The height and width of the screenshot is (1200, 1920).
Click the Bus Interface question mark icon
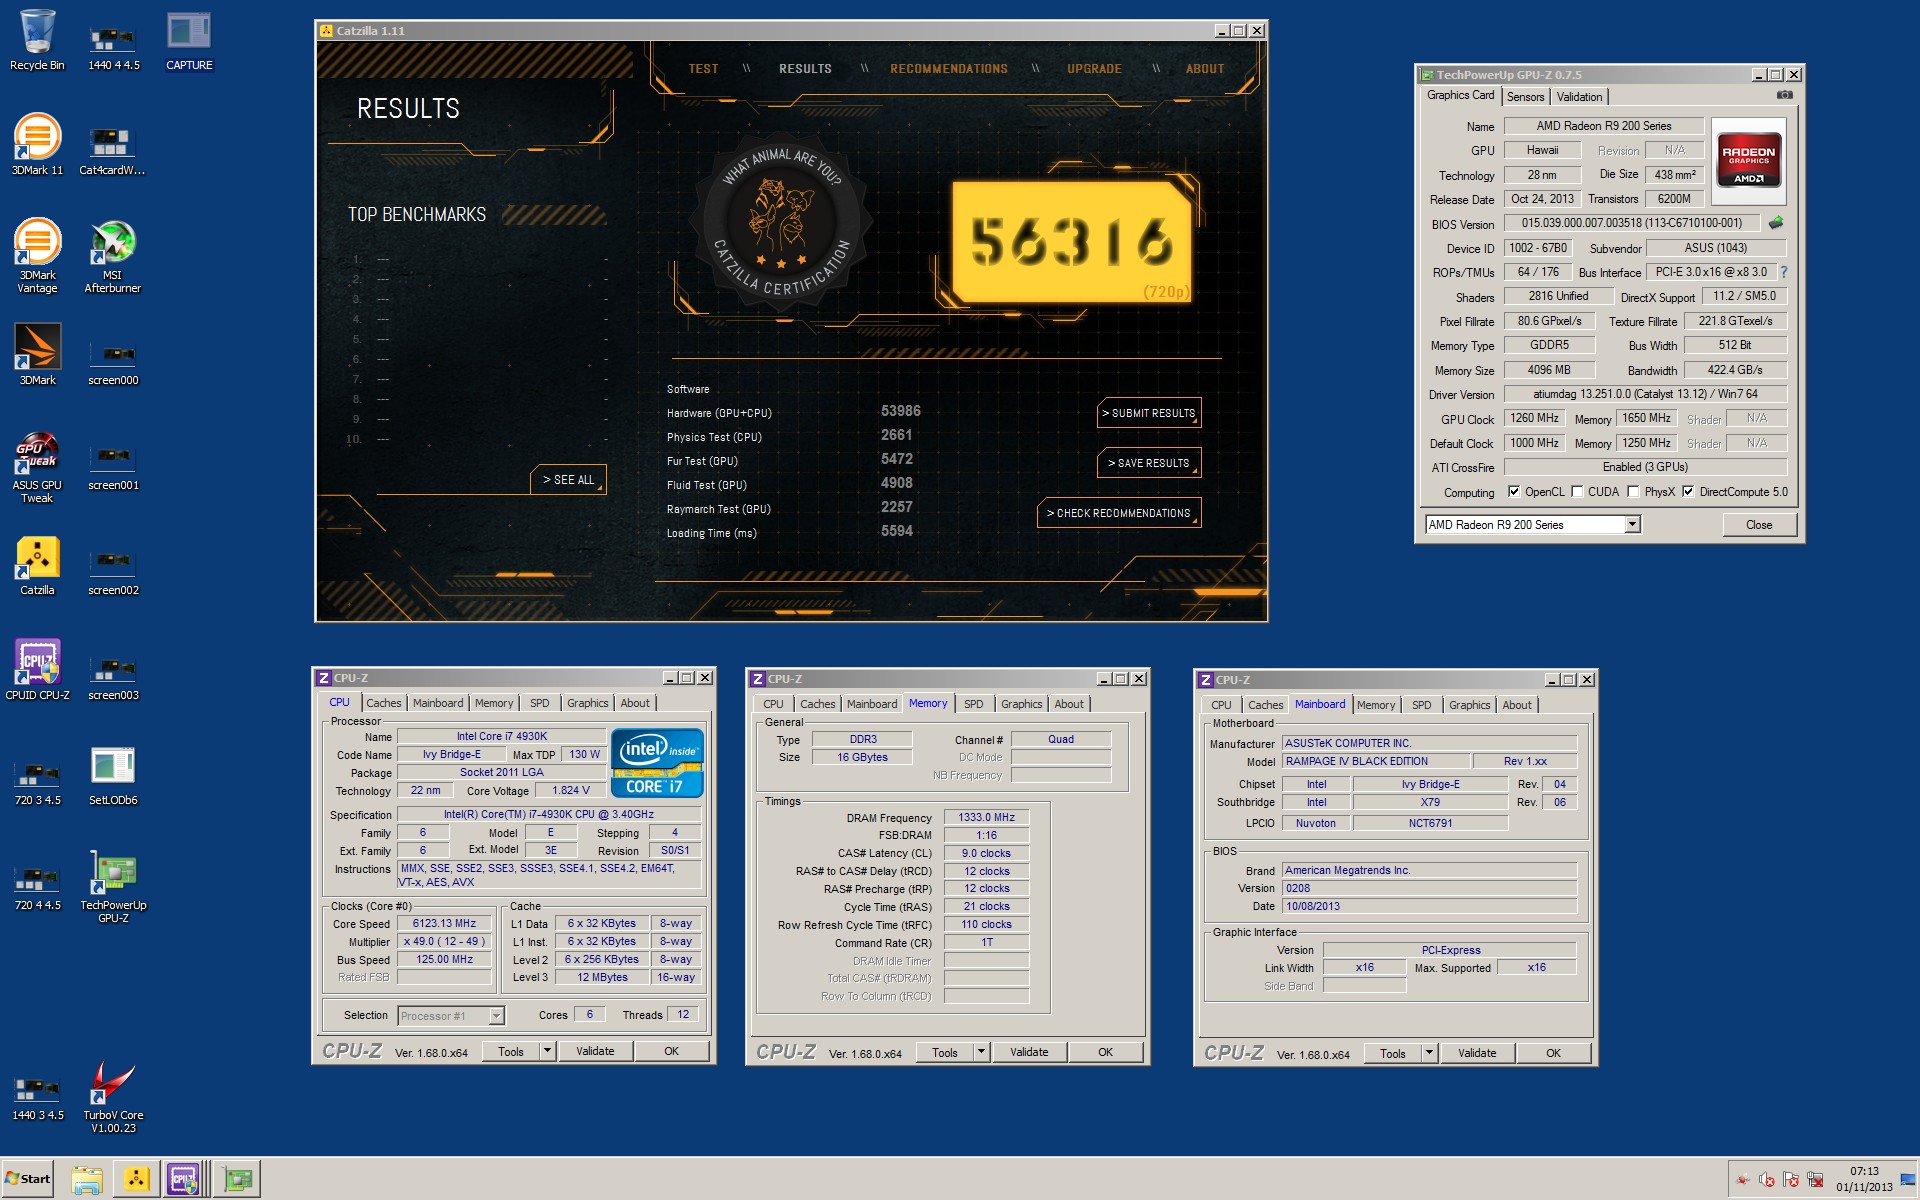click(1783, 272)
